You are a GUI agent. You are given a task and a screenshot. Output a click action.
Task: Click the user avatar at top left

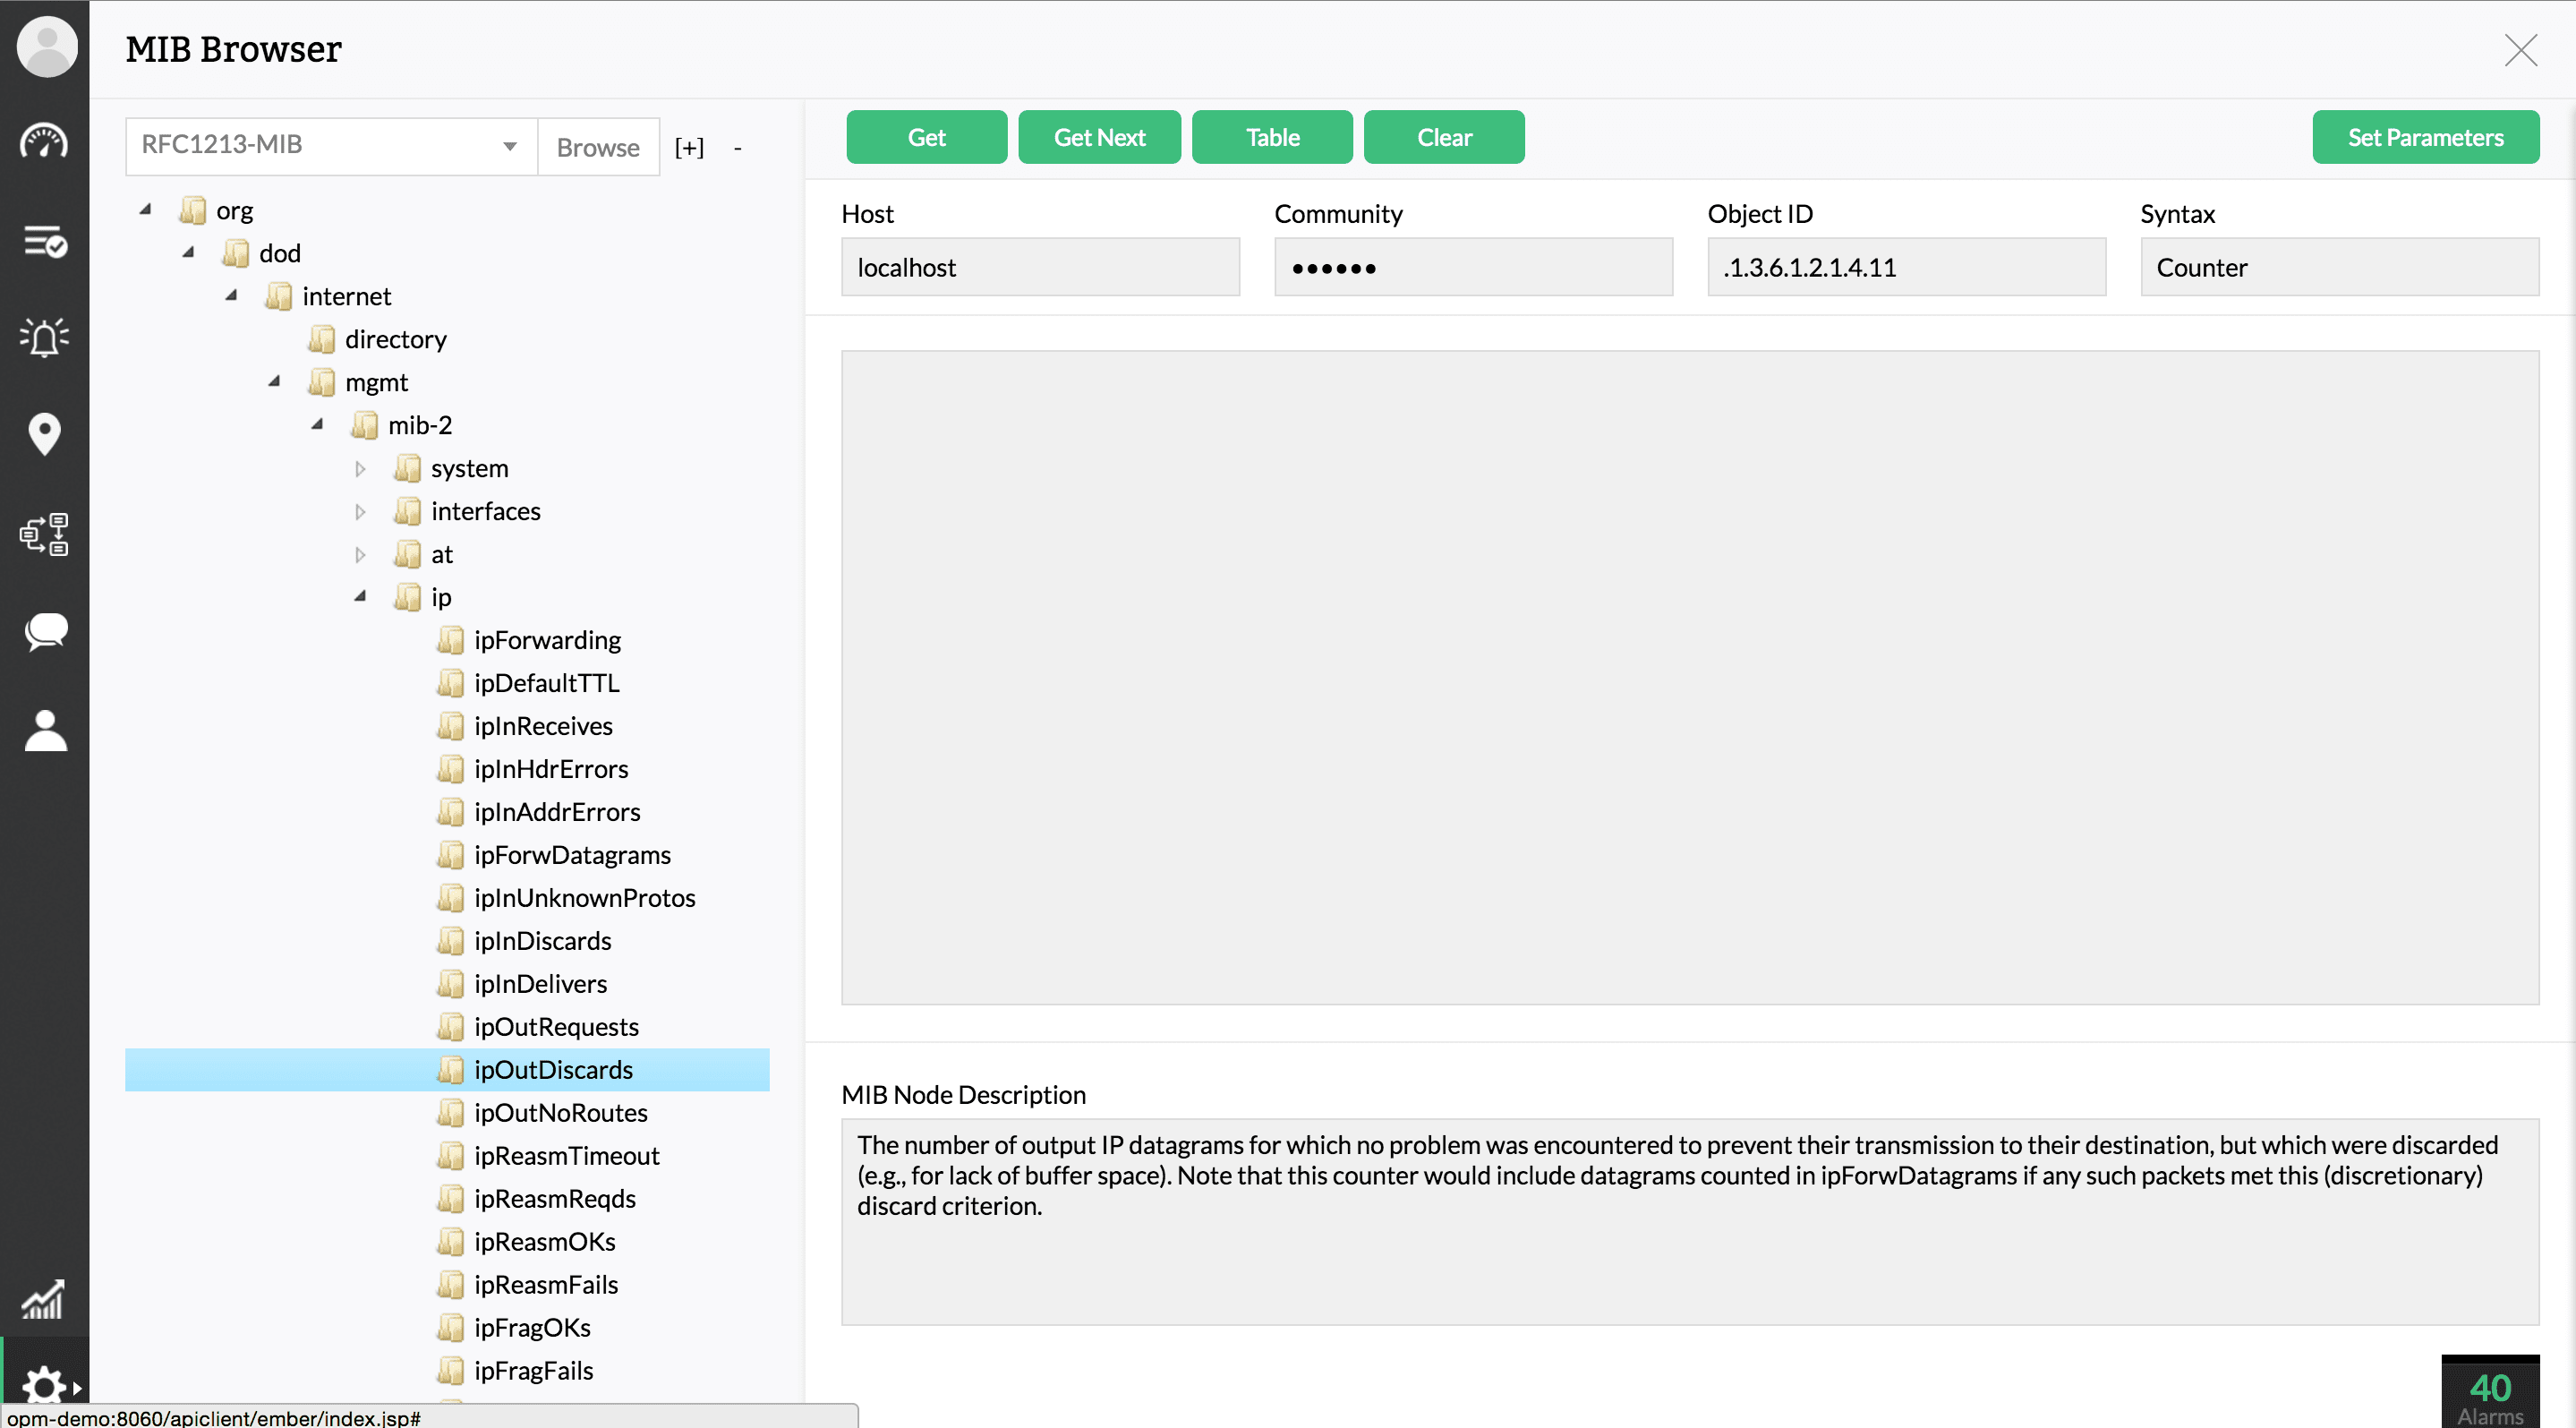click(46, 47)
